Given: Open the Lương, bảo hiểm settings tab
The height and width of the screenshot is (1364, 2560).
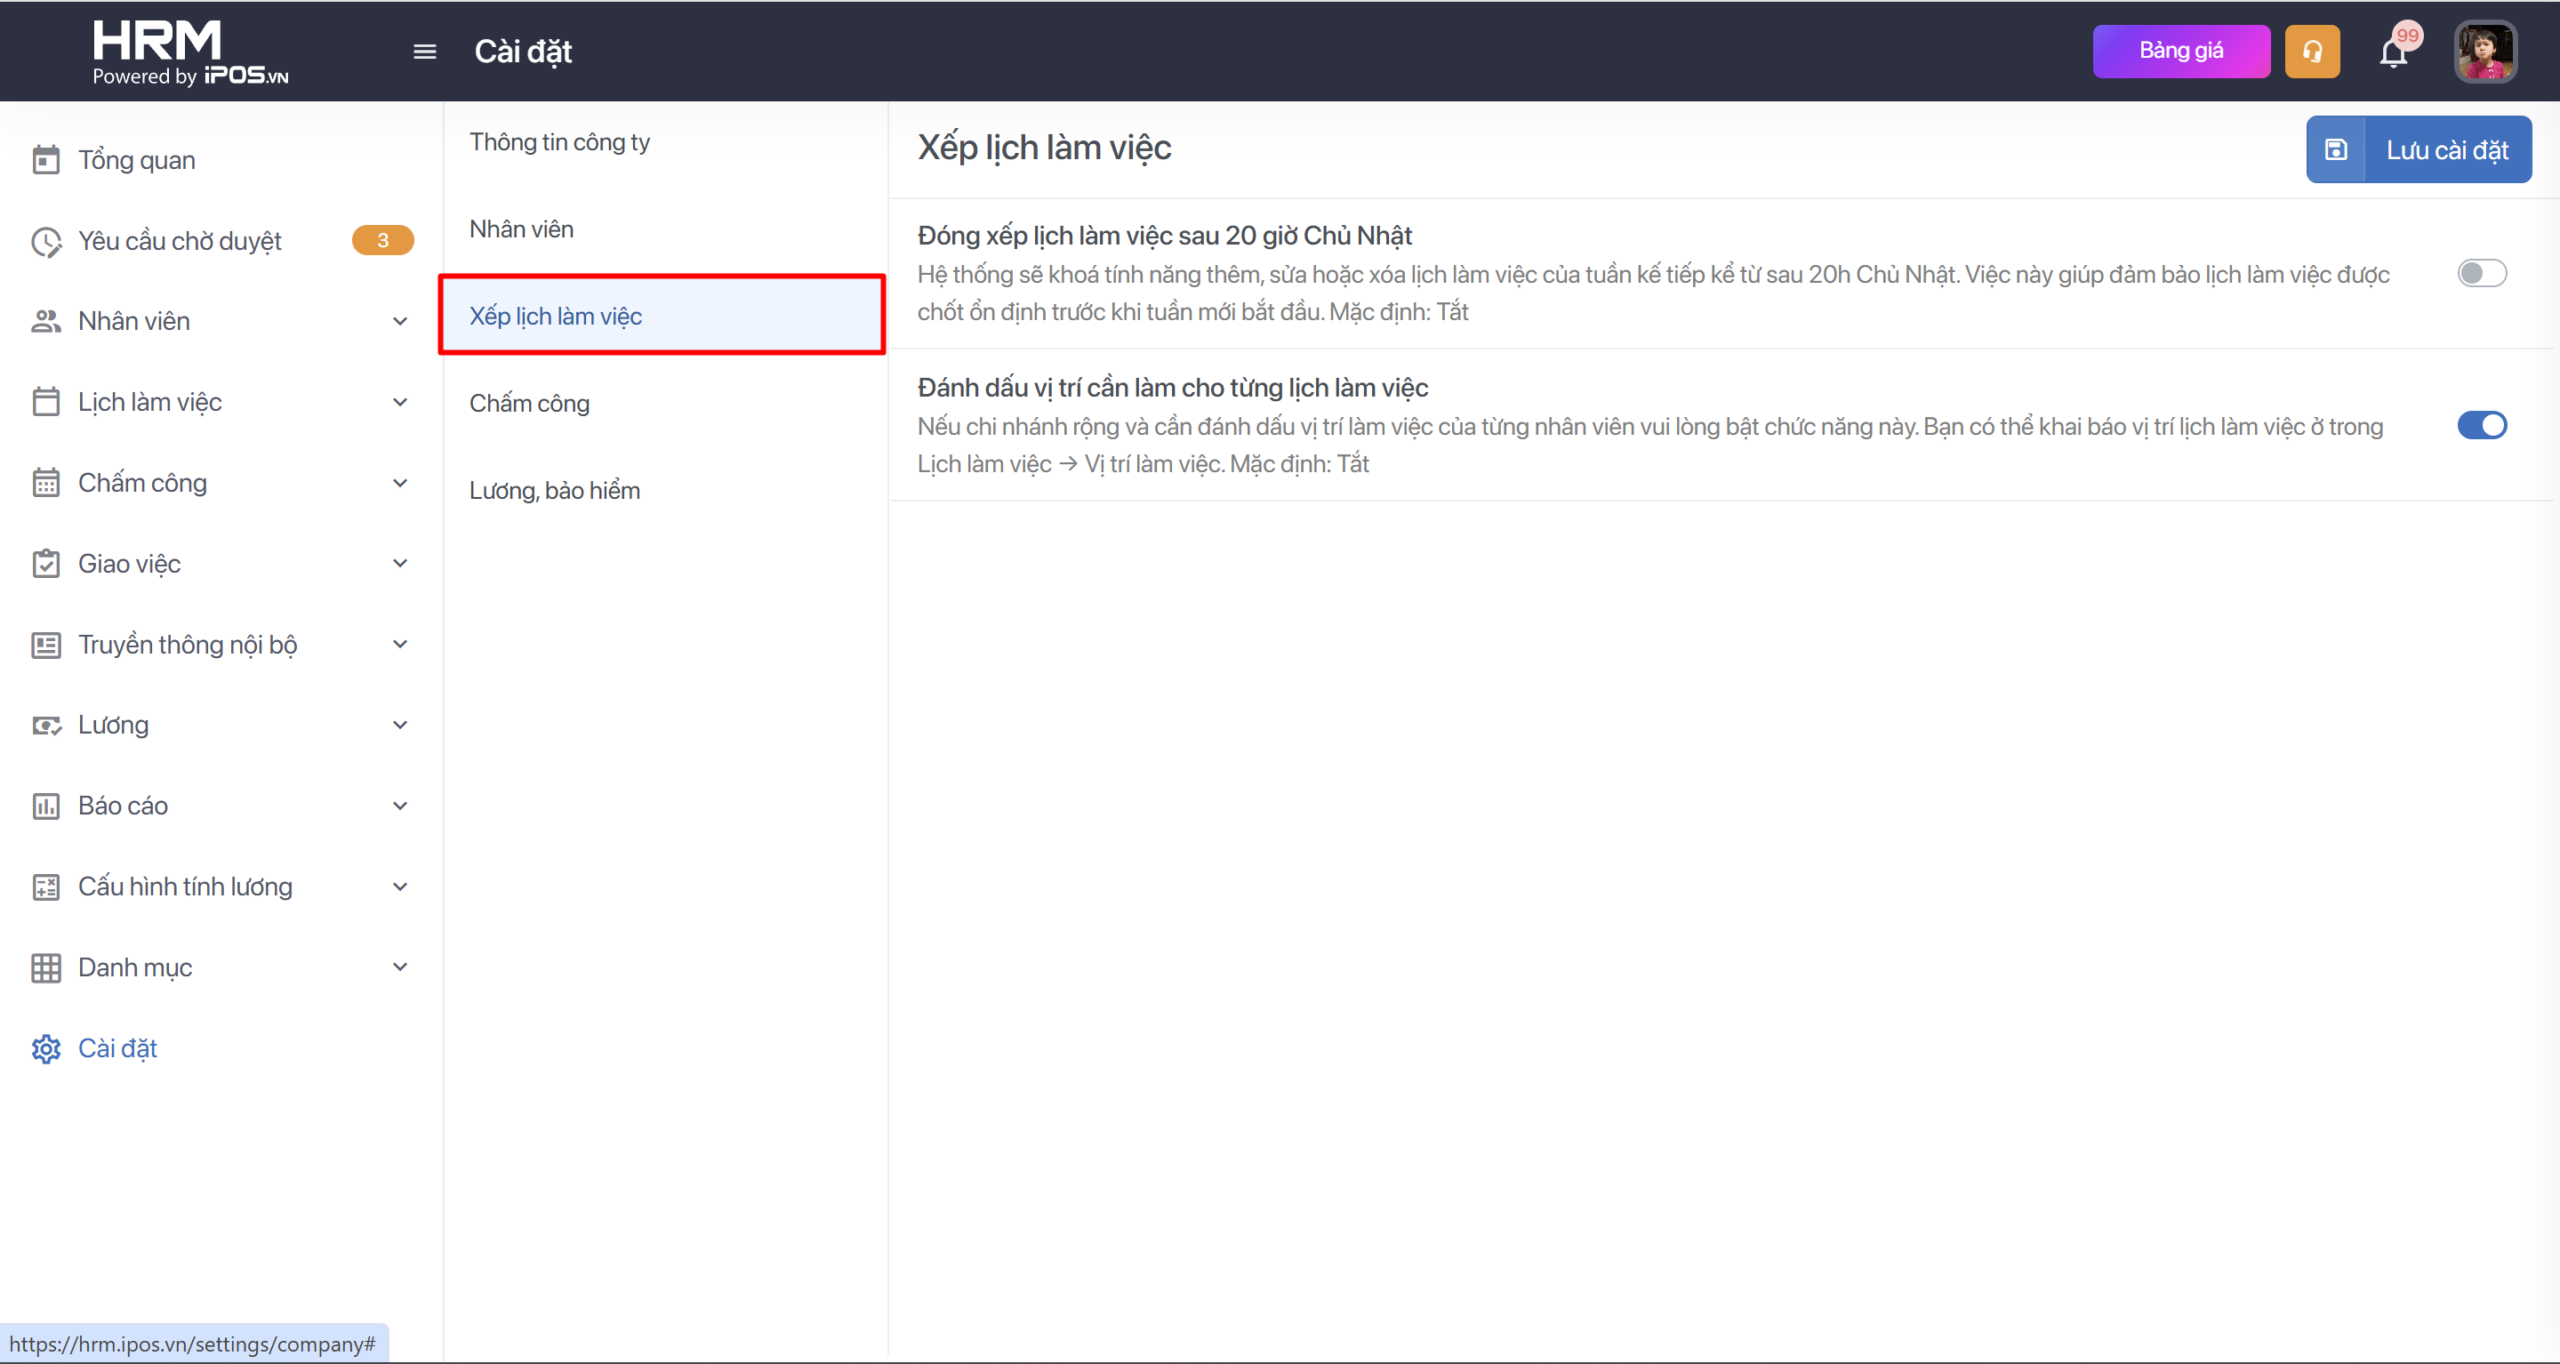Looking at the screenshot, I should (555, 490).
